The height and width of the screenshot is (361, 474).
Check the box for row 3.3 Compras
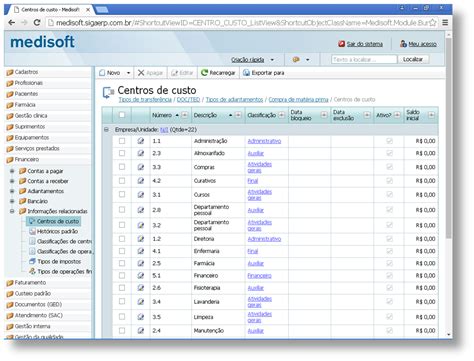pyautogui.click(x=122, y=167)
